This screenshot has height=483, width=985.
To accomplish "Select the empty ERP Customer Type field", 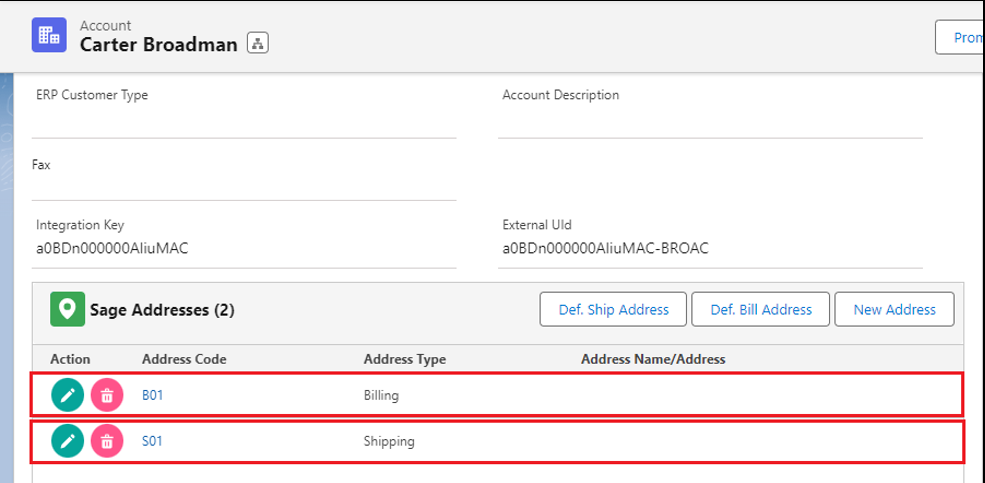I will click(x=244, y=121).
